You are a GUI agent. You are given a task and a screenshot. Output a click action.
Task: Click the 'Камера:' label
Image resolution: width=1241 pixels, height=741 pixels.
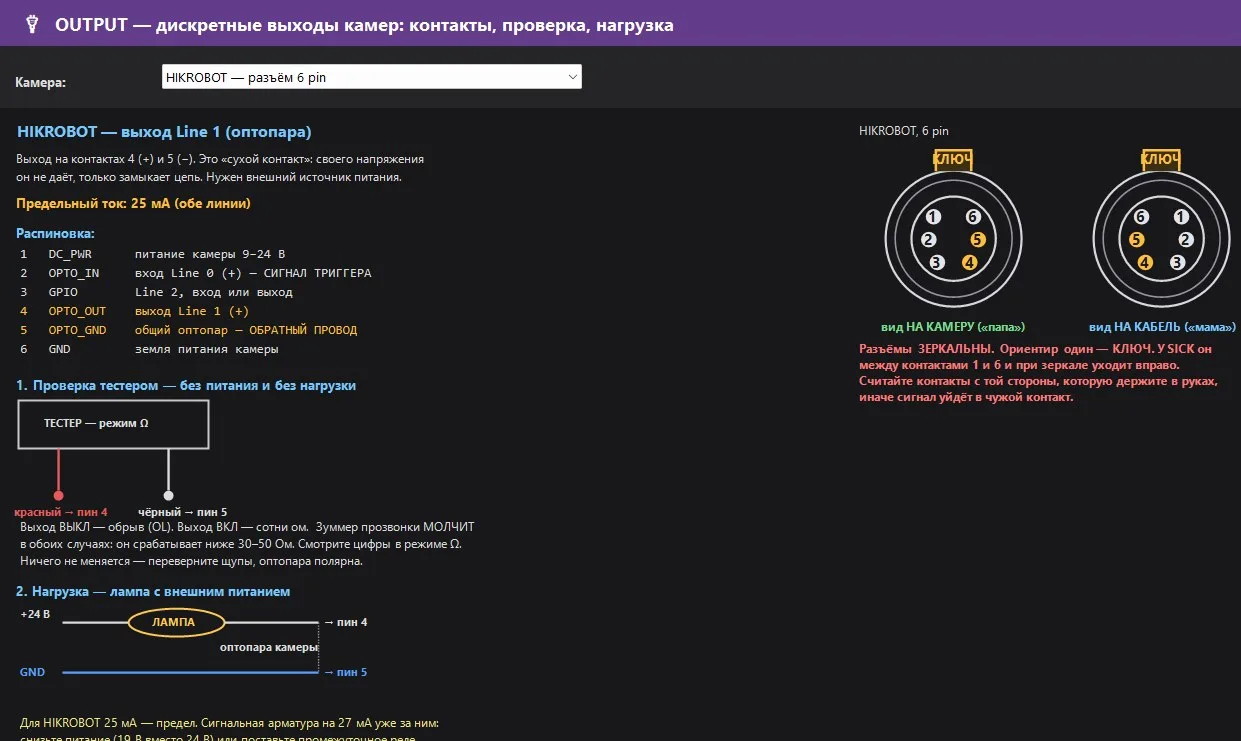pyautogui.click(x=41, y=82)
